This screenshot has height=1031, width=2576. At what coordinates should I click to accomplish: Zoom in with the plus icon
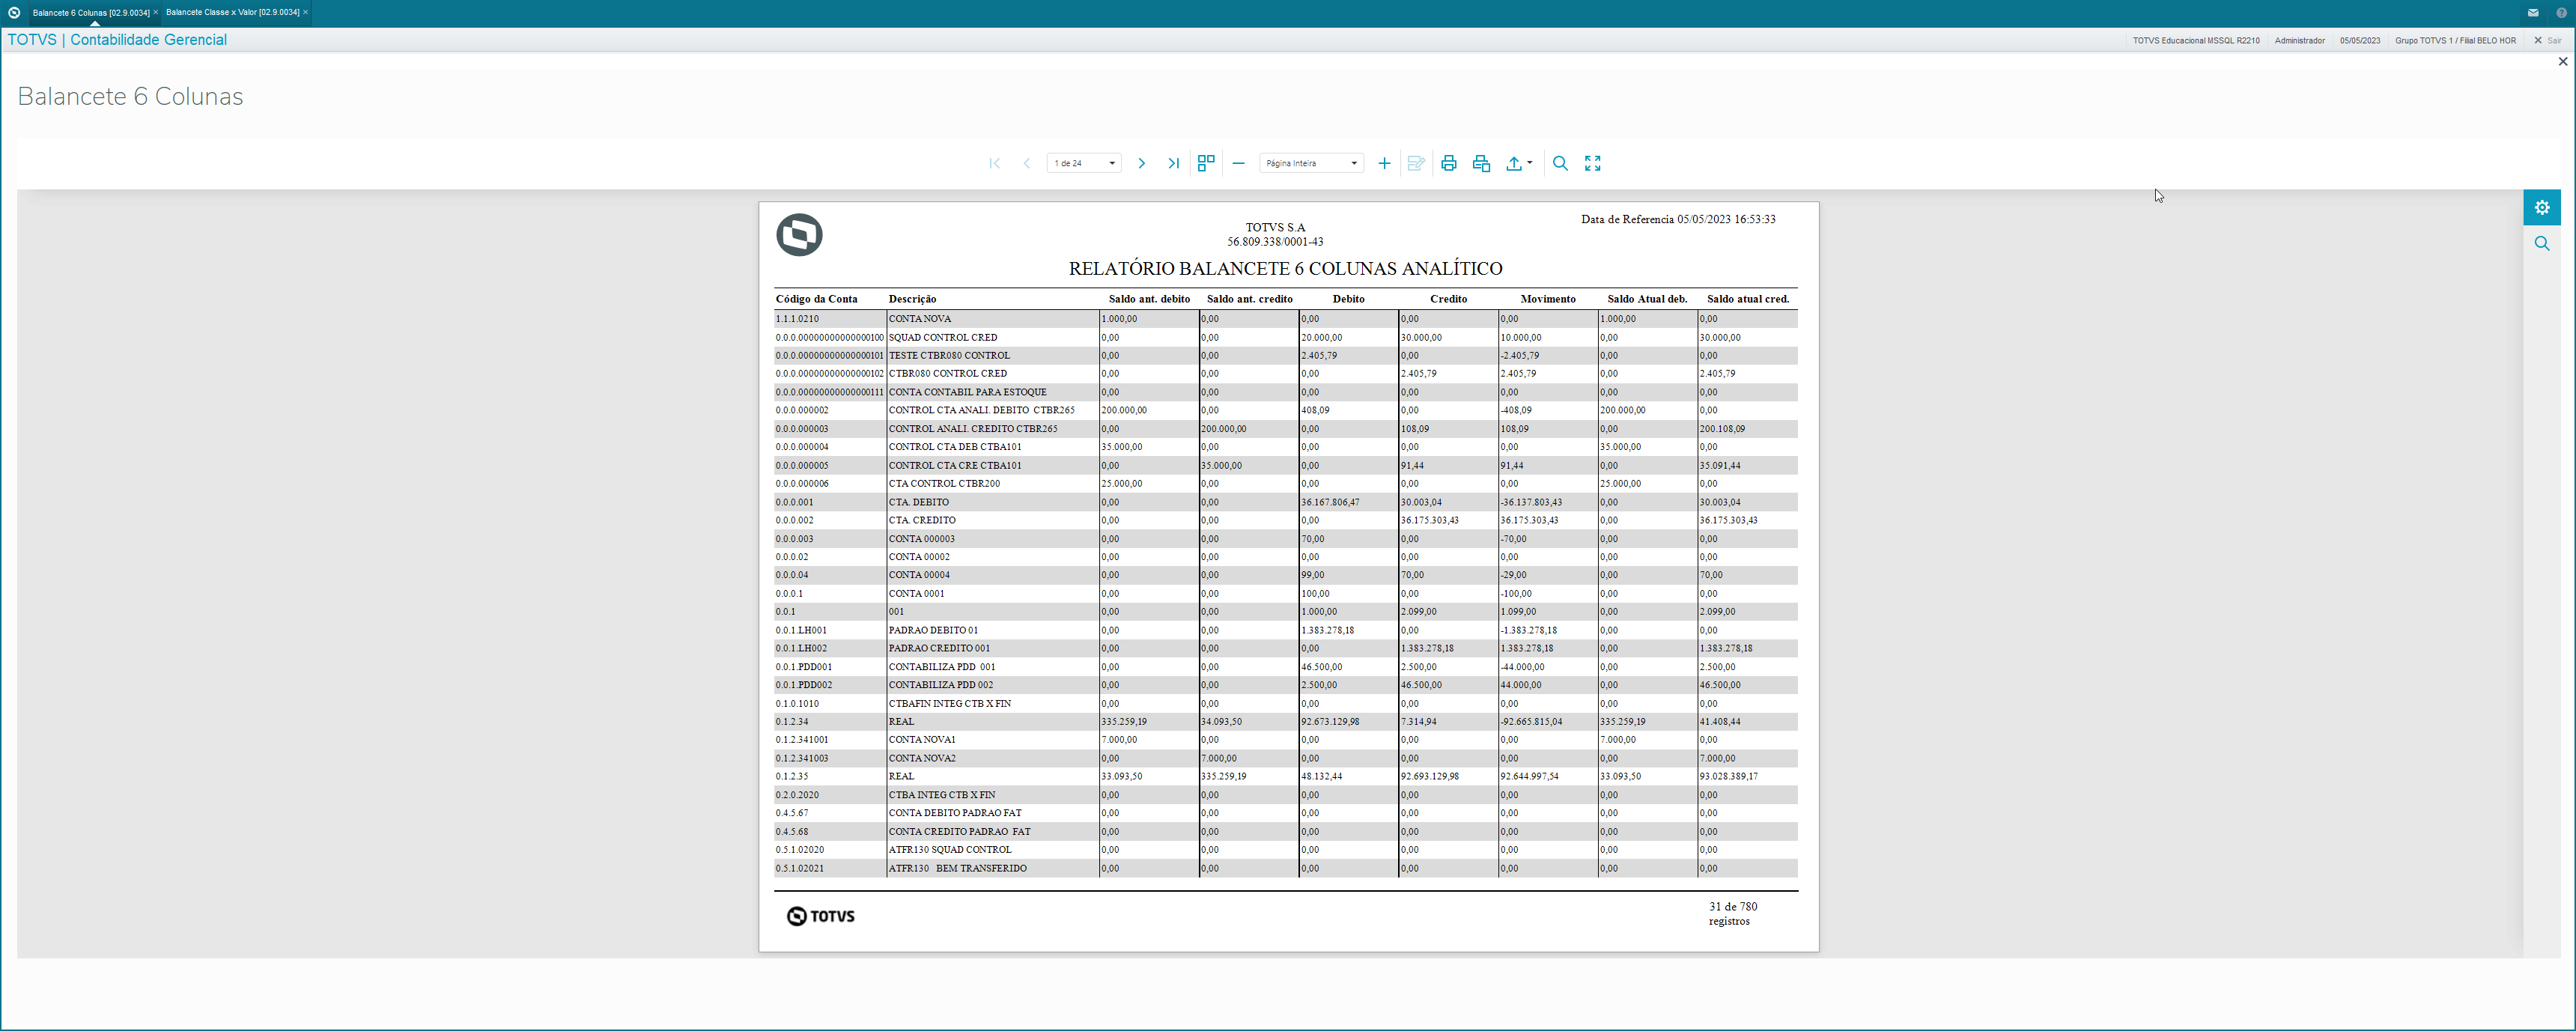(1384, 163)
